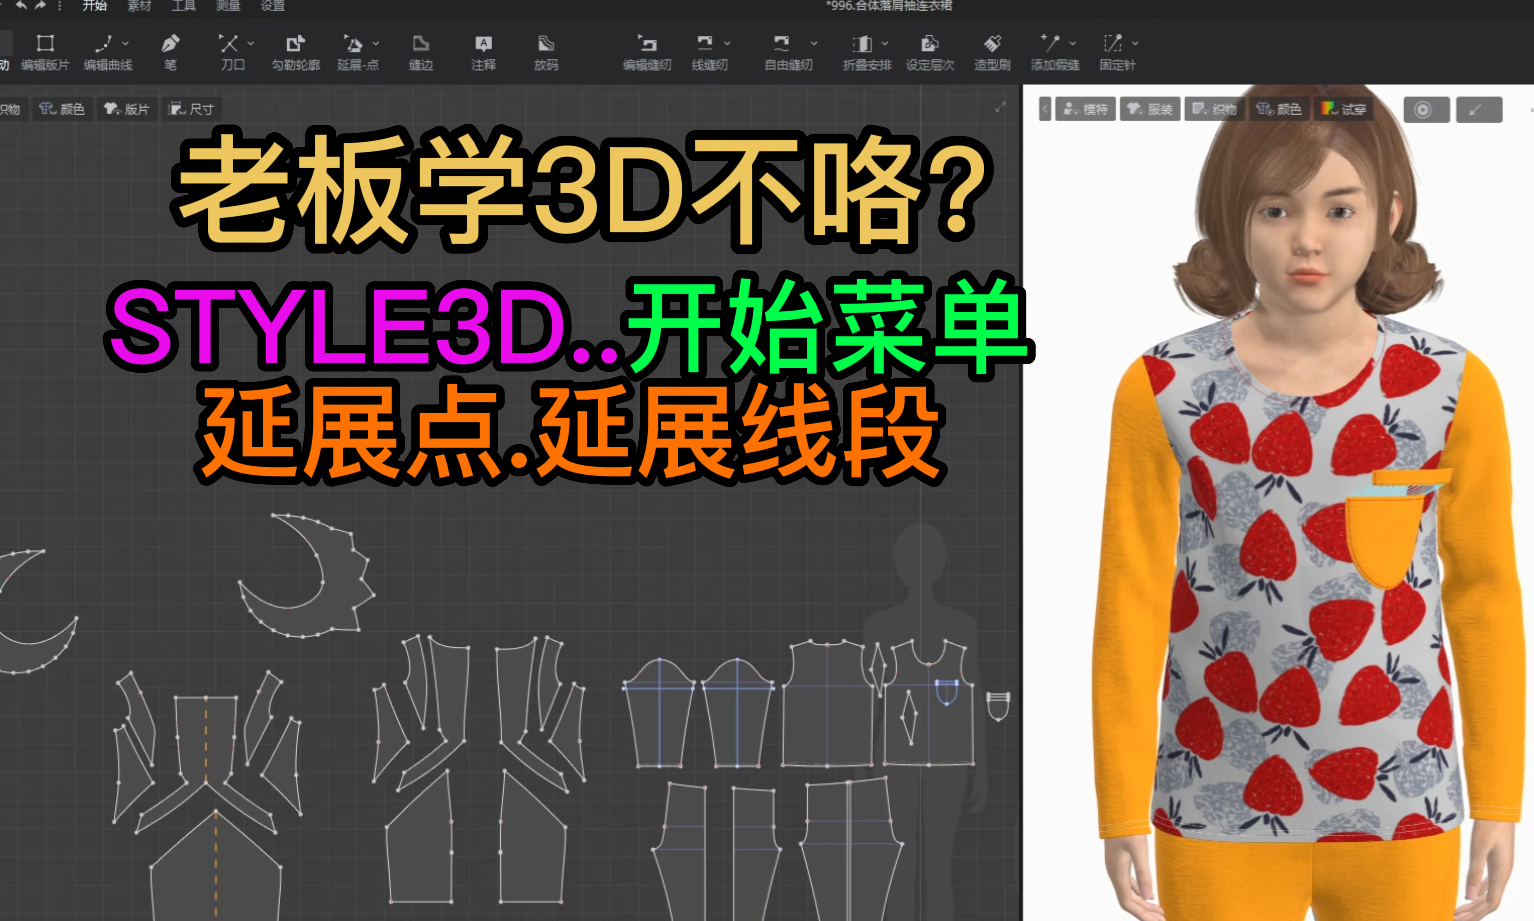Select the 造型刷 styling brush tool
Image resolution: width=1534 pixels, height=921 pixels.
coord(992,52)
